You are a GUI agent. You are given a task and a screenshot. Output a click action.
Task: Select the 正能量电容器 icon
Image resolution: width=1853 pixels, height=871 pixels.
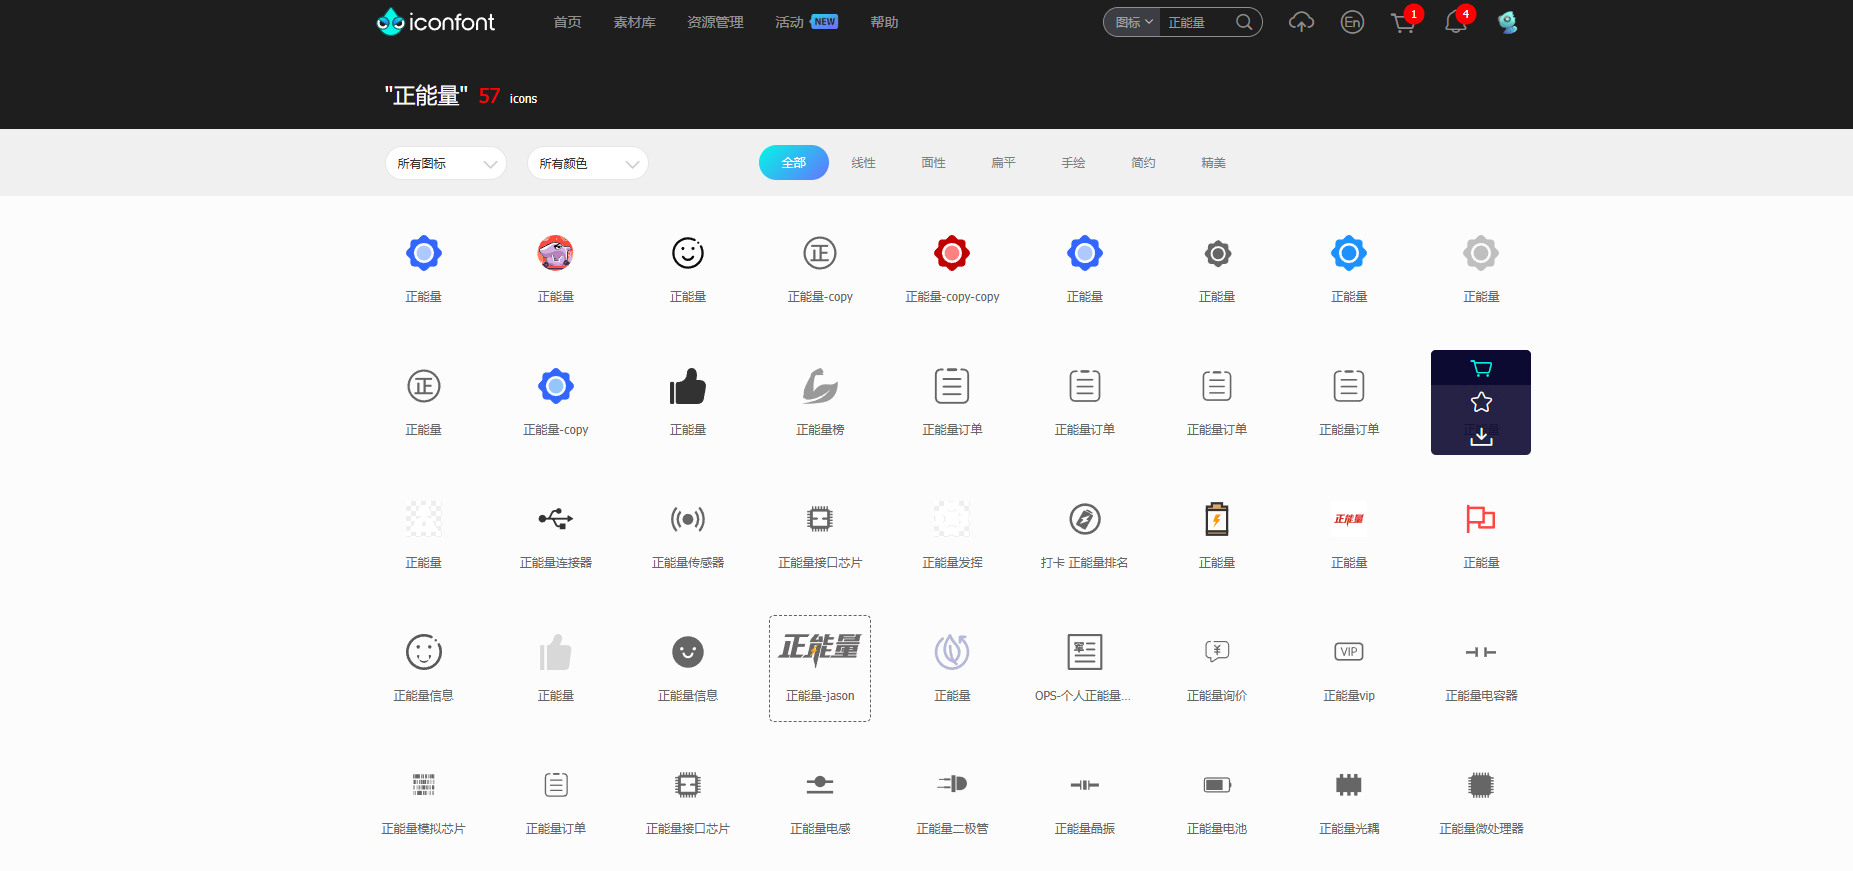tap(1481, 652)
